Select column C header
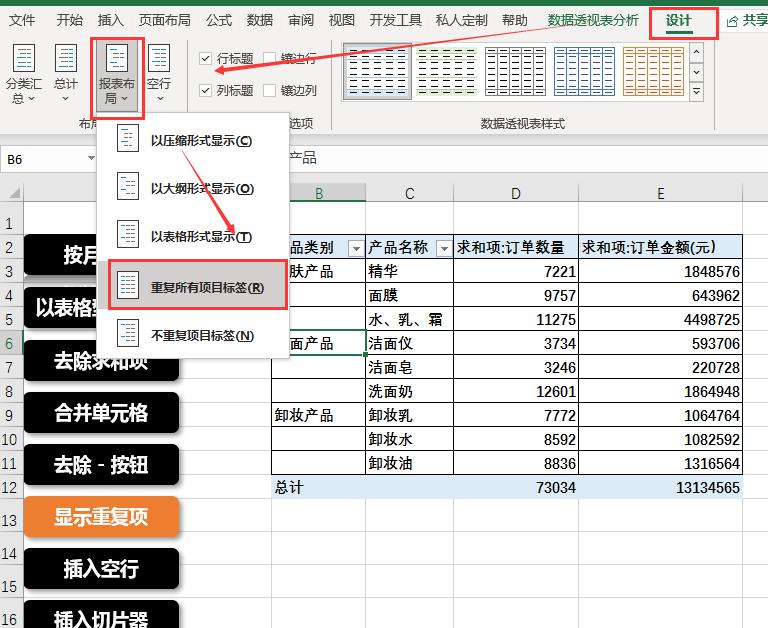 409,193
